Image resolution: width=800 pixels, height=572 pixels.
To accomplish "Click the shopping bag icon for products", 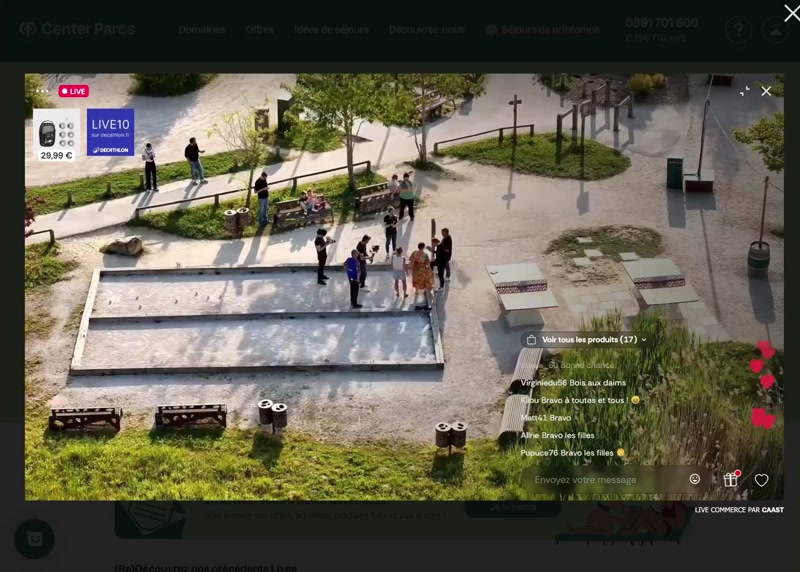I will 532,340.
